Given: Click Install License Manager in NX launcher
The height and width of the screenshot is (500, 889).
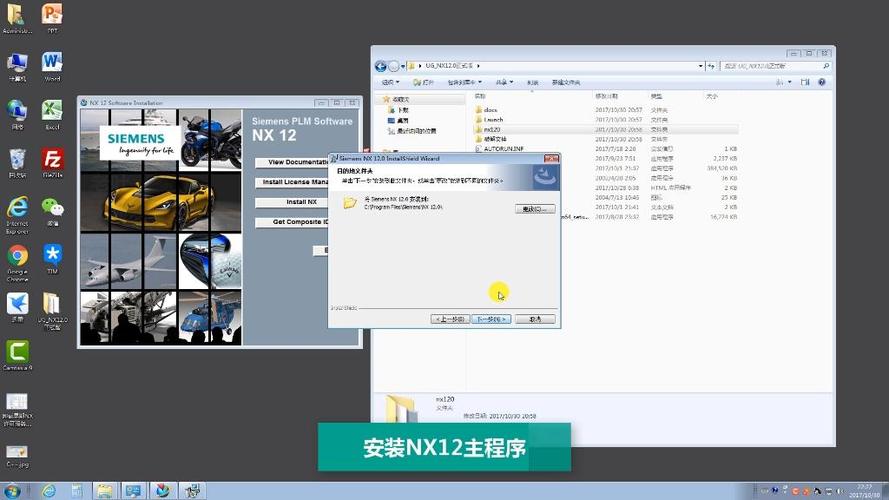Looking at the screenshot, I should (x=291, y=182).
